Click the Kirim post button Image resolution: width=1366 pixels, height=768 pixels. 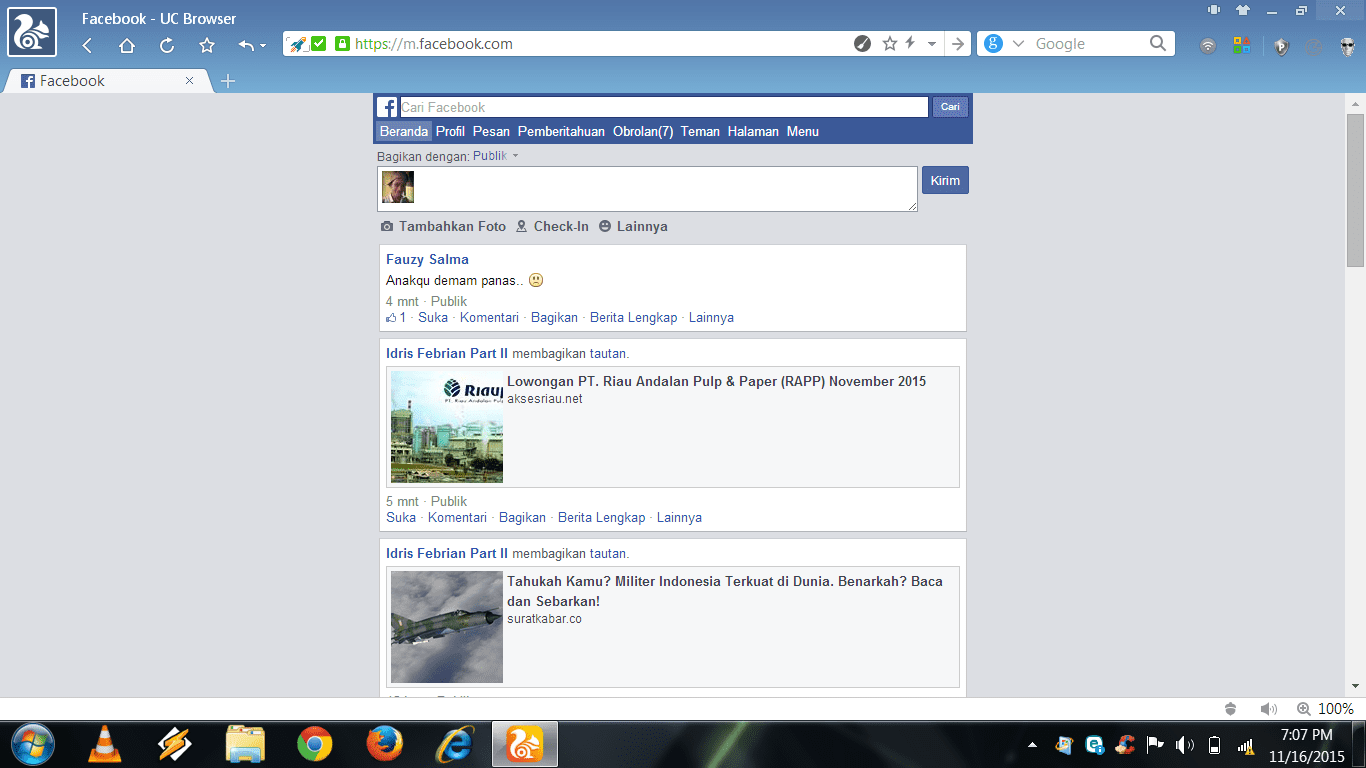(945, 180)
